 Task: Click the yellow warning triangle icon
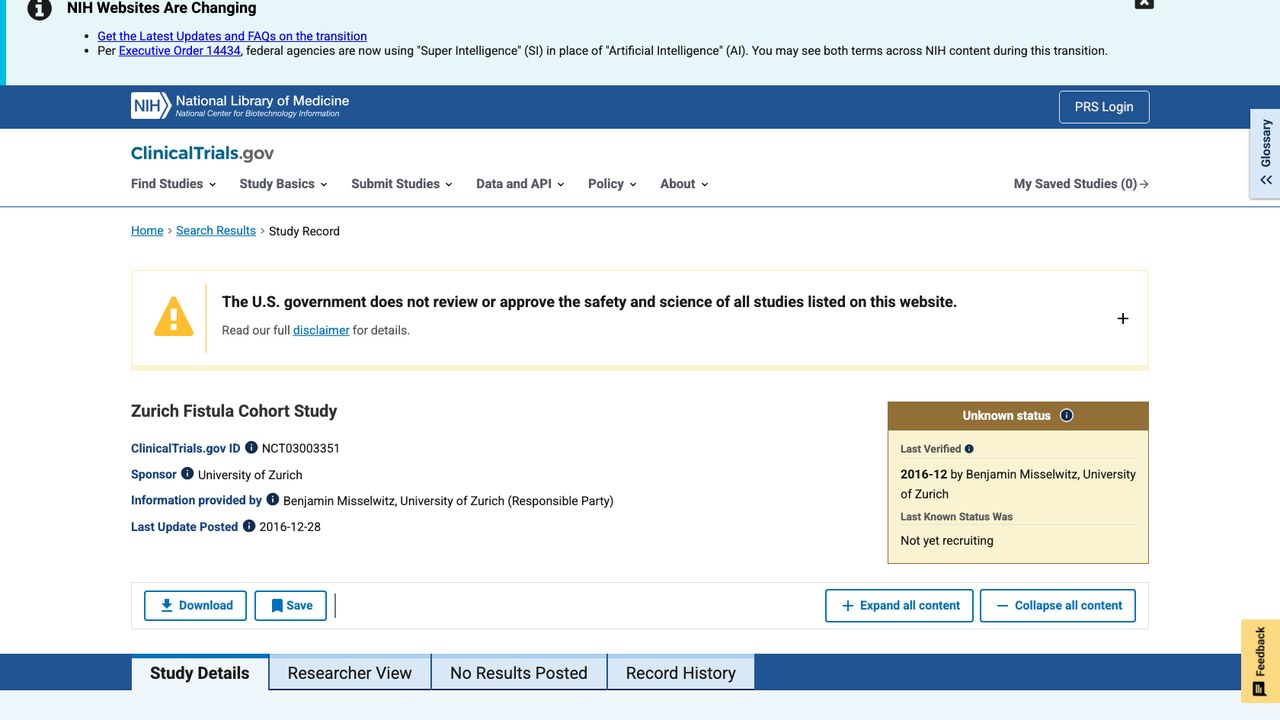click(173, 316)
